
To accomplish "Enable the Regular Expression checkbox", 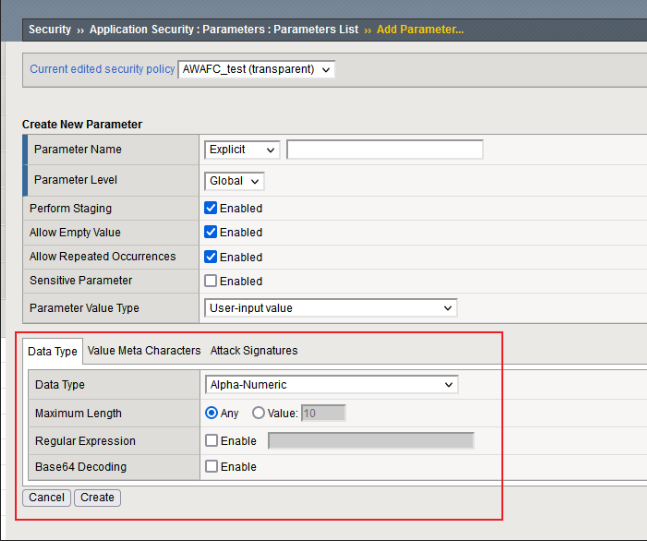I will tap(211, 441).
